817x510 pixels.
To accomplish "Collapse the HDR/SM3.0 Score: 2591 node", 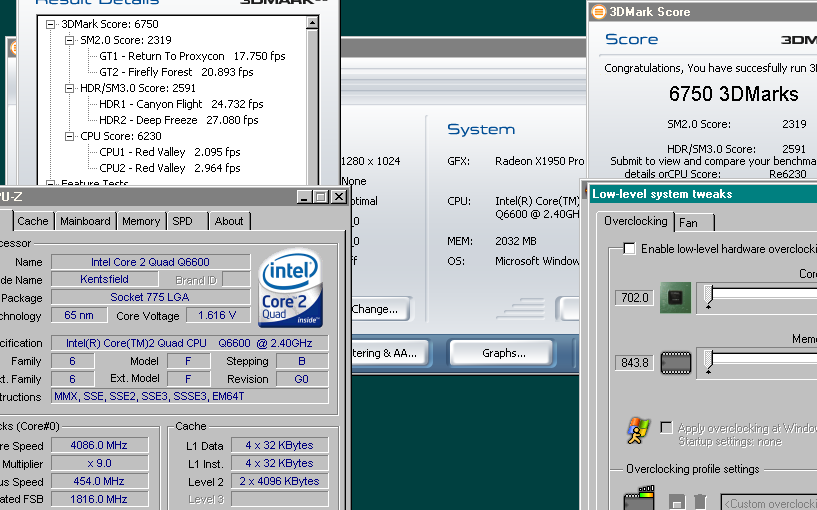I will click(69, 88).
